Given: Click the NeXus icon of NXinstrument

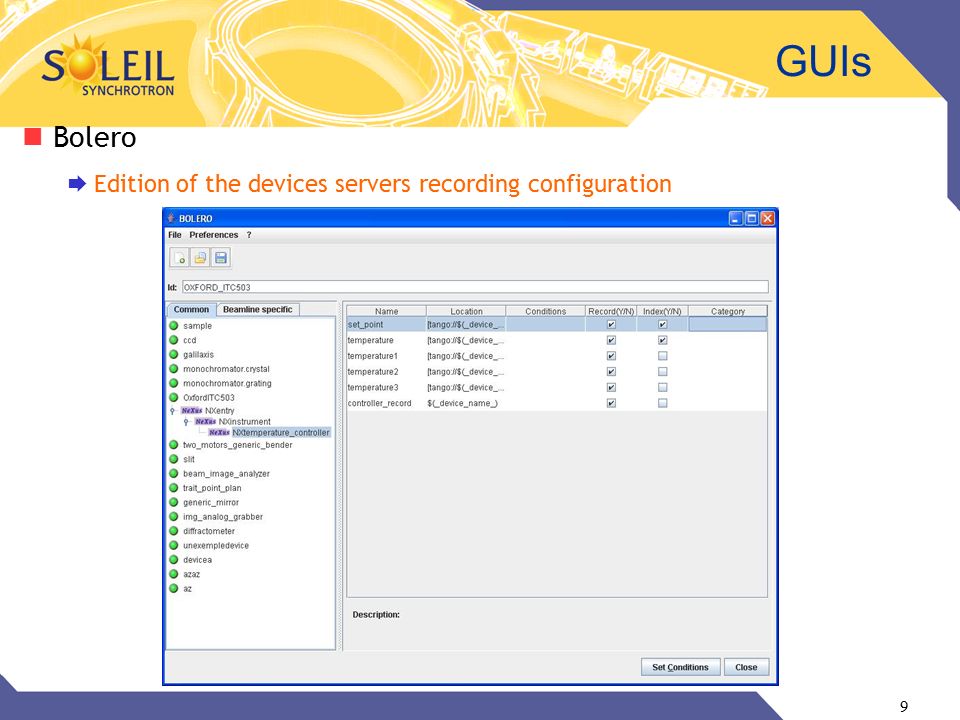Looking at the screenshot, I should pos(205,421).
